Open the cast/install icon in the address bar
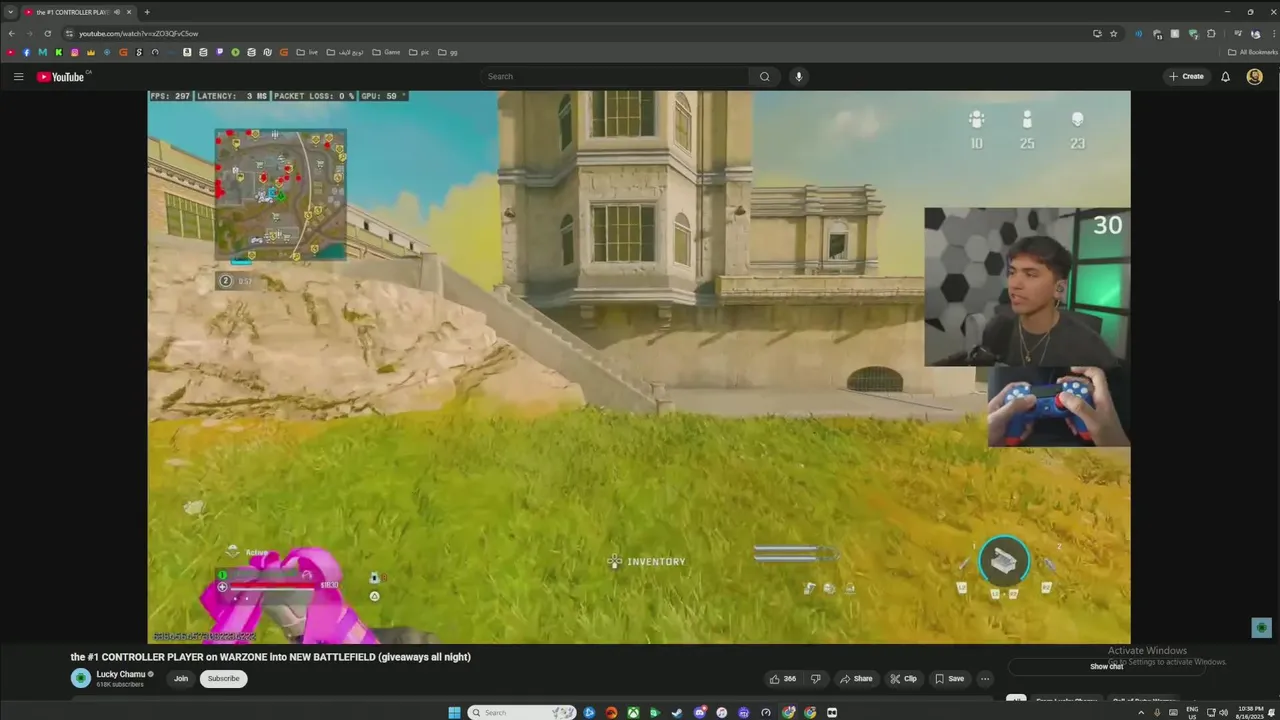This screenshot has width=1280, height=720. (1097, 33)
